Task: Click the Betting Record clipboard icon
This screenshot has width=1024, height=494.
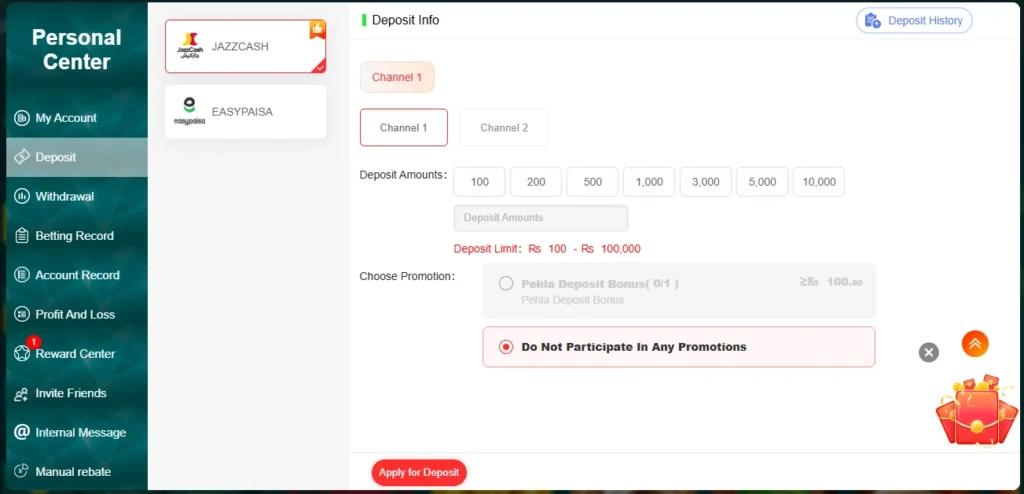Action: (x=22, y=236)
